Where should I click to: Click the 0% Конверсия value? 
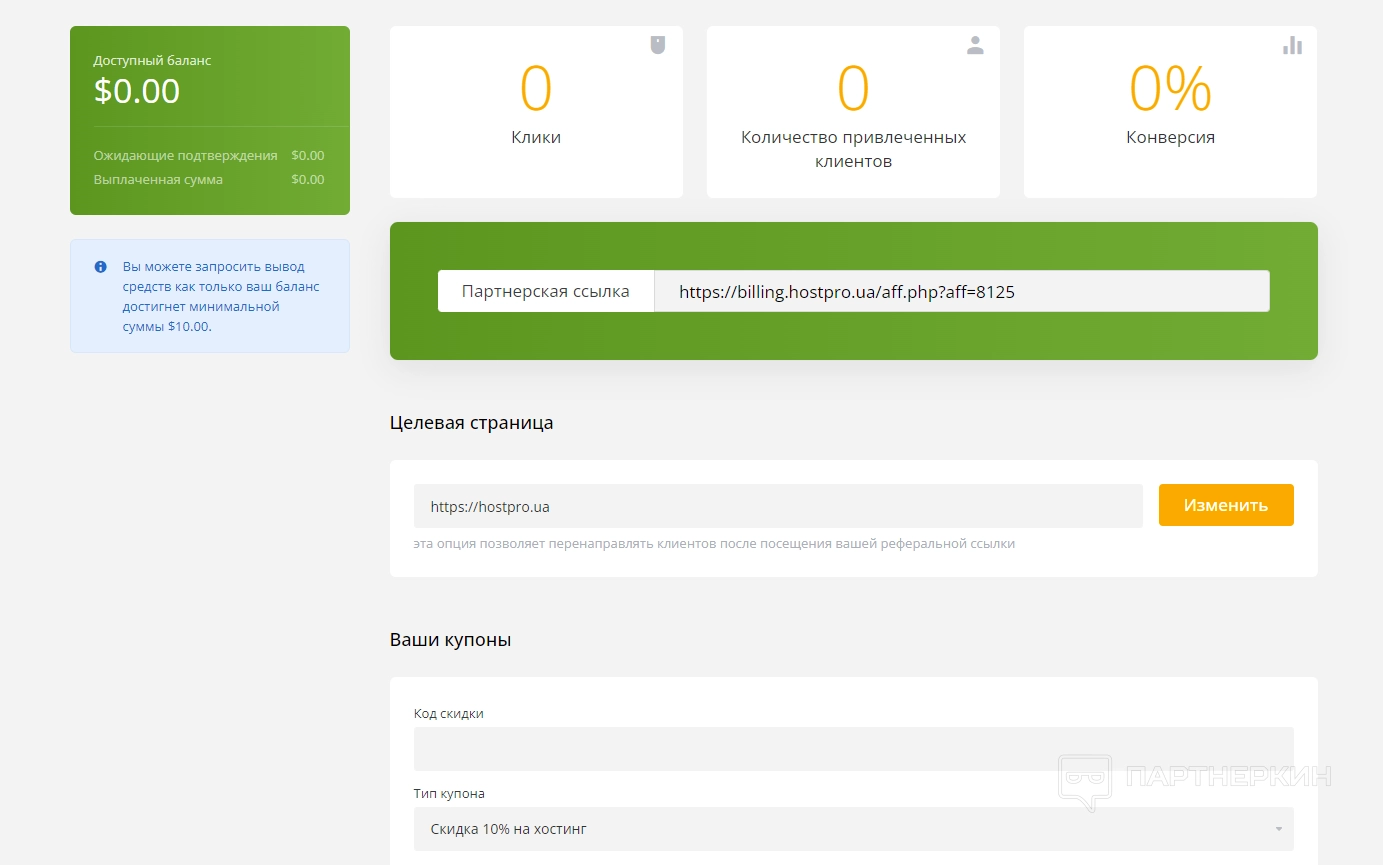[1170, 88]
